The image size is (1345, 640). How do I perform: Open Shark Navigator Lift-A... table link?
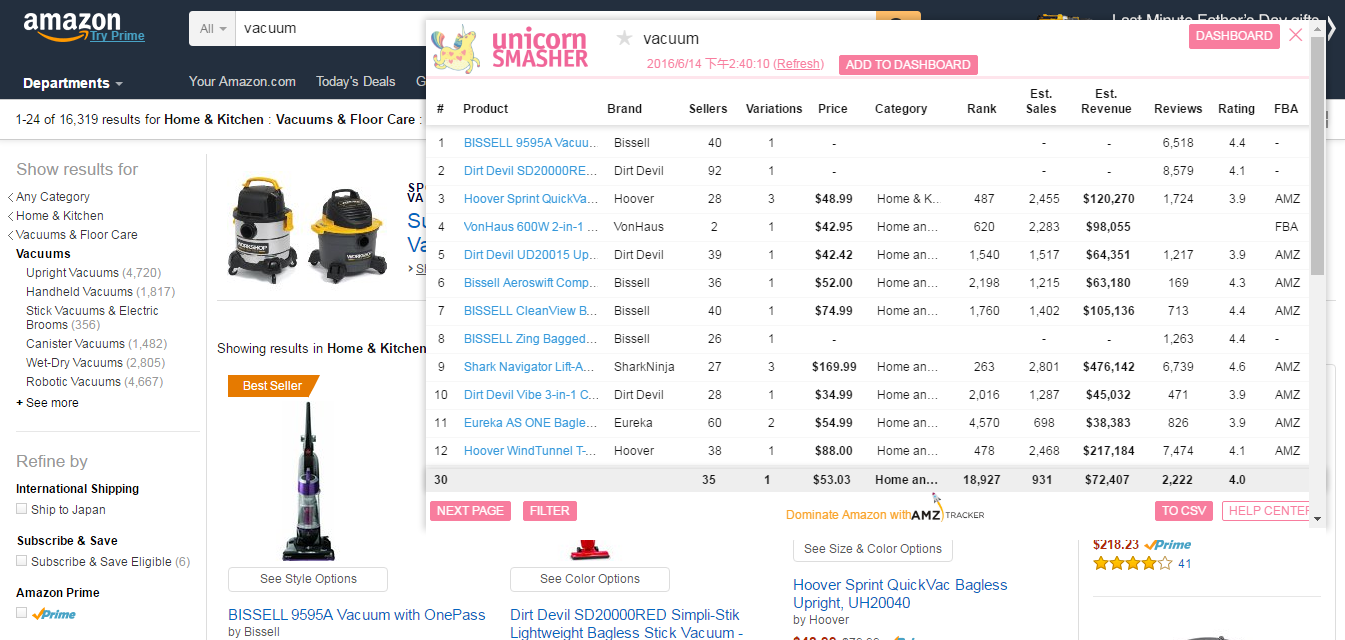click(x=530, y=367)
